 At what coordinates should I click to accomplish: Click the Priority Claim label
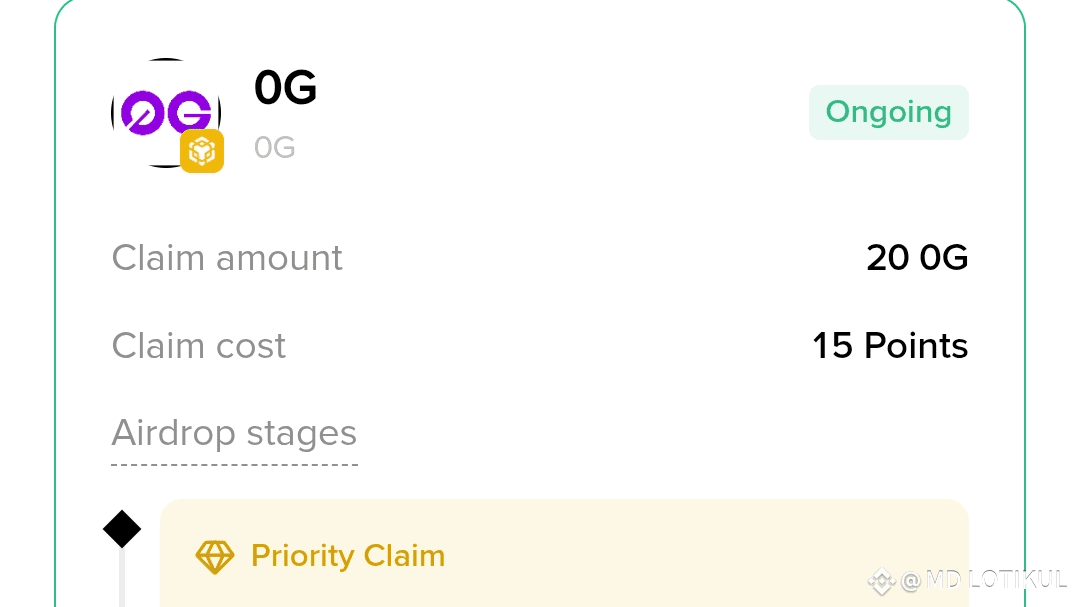tap(347, 556)
